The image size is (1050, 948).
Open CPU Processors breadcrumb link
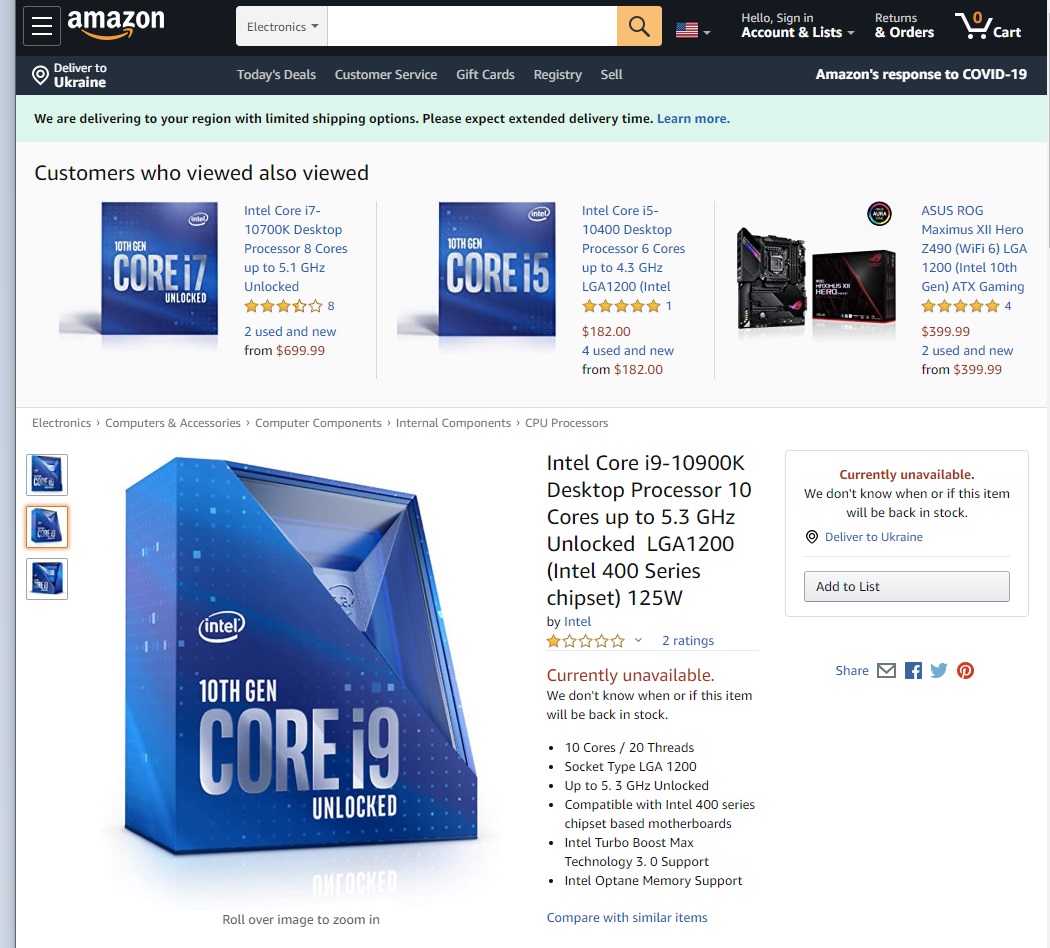pos(566,422)
